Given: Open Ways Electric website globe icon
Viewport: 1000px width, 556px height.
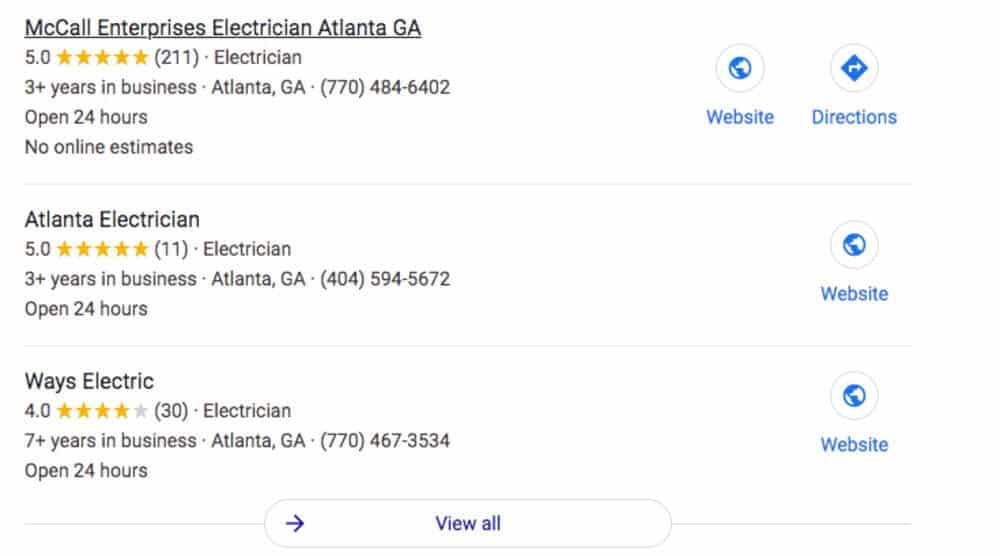Looking at the screenshot, I should point(853,395).
